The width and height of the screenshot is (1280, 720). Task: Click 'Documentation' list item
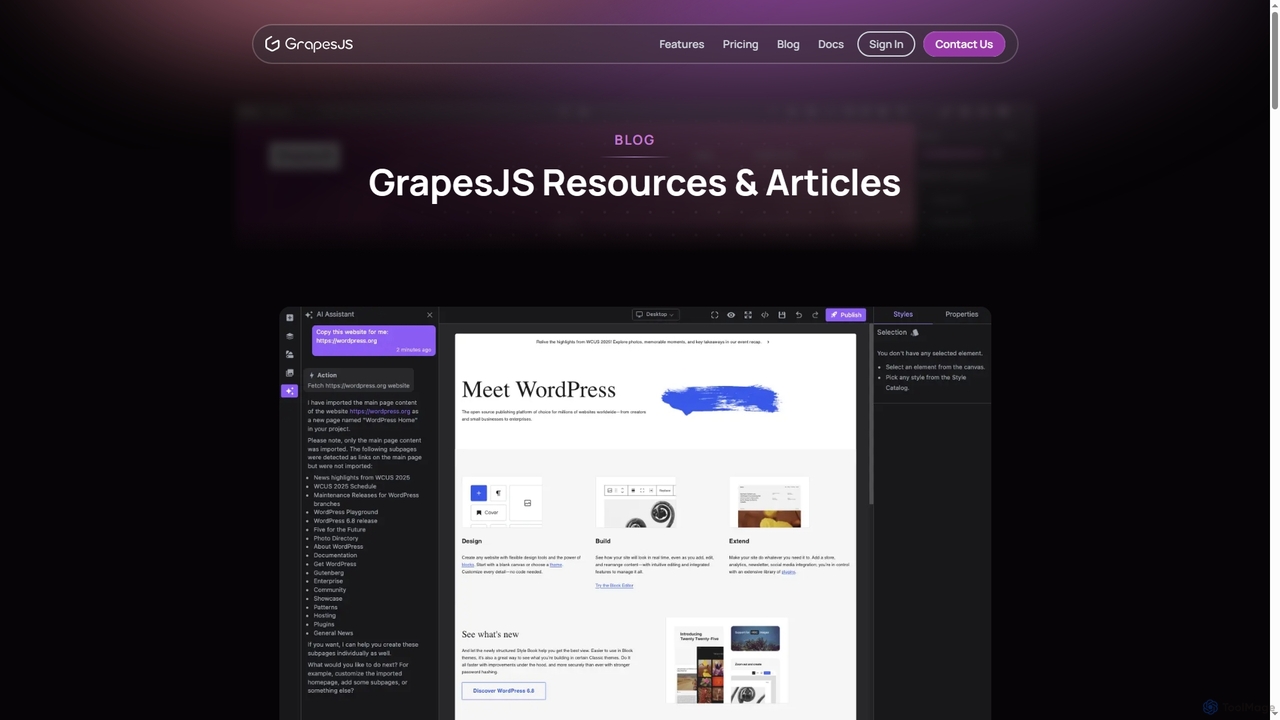(x=335, y=555)
